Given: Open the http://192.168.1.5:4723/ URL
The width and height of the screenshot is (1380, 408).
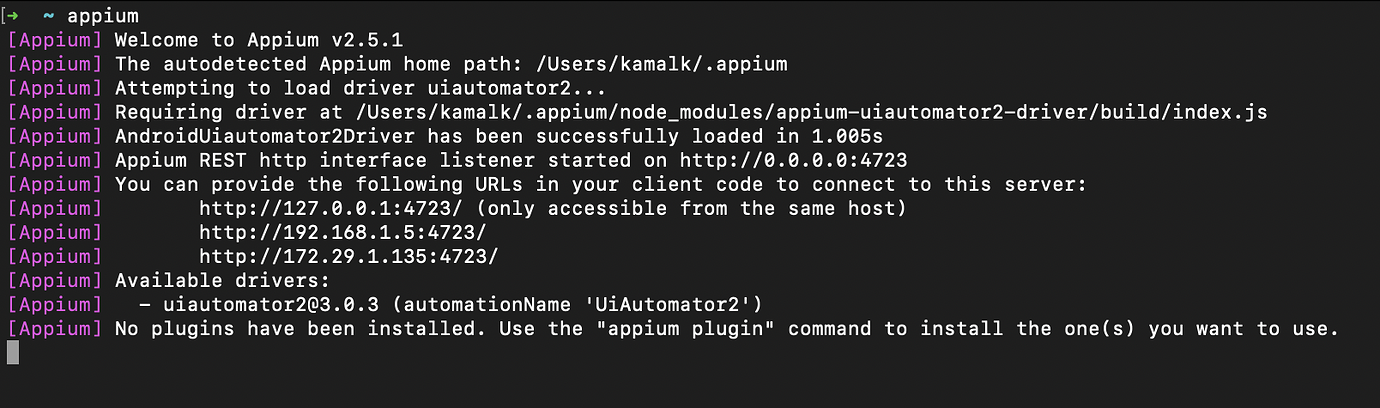Looking at the screenshot, I should pyautogui.click(x=343, y=232).
